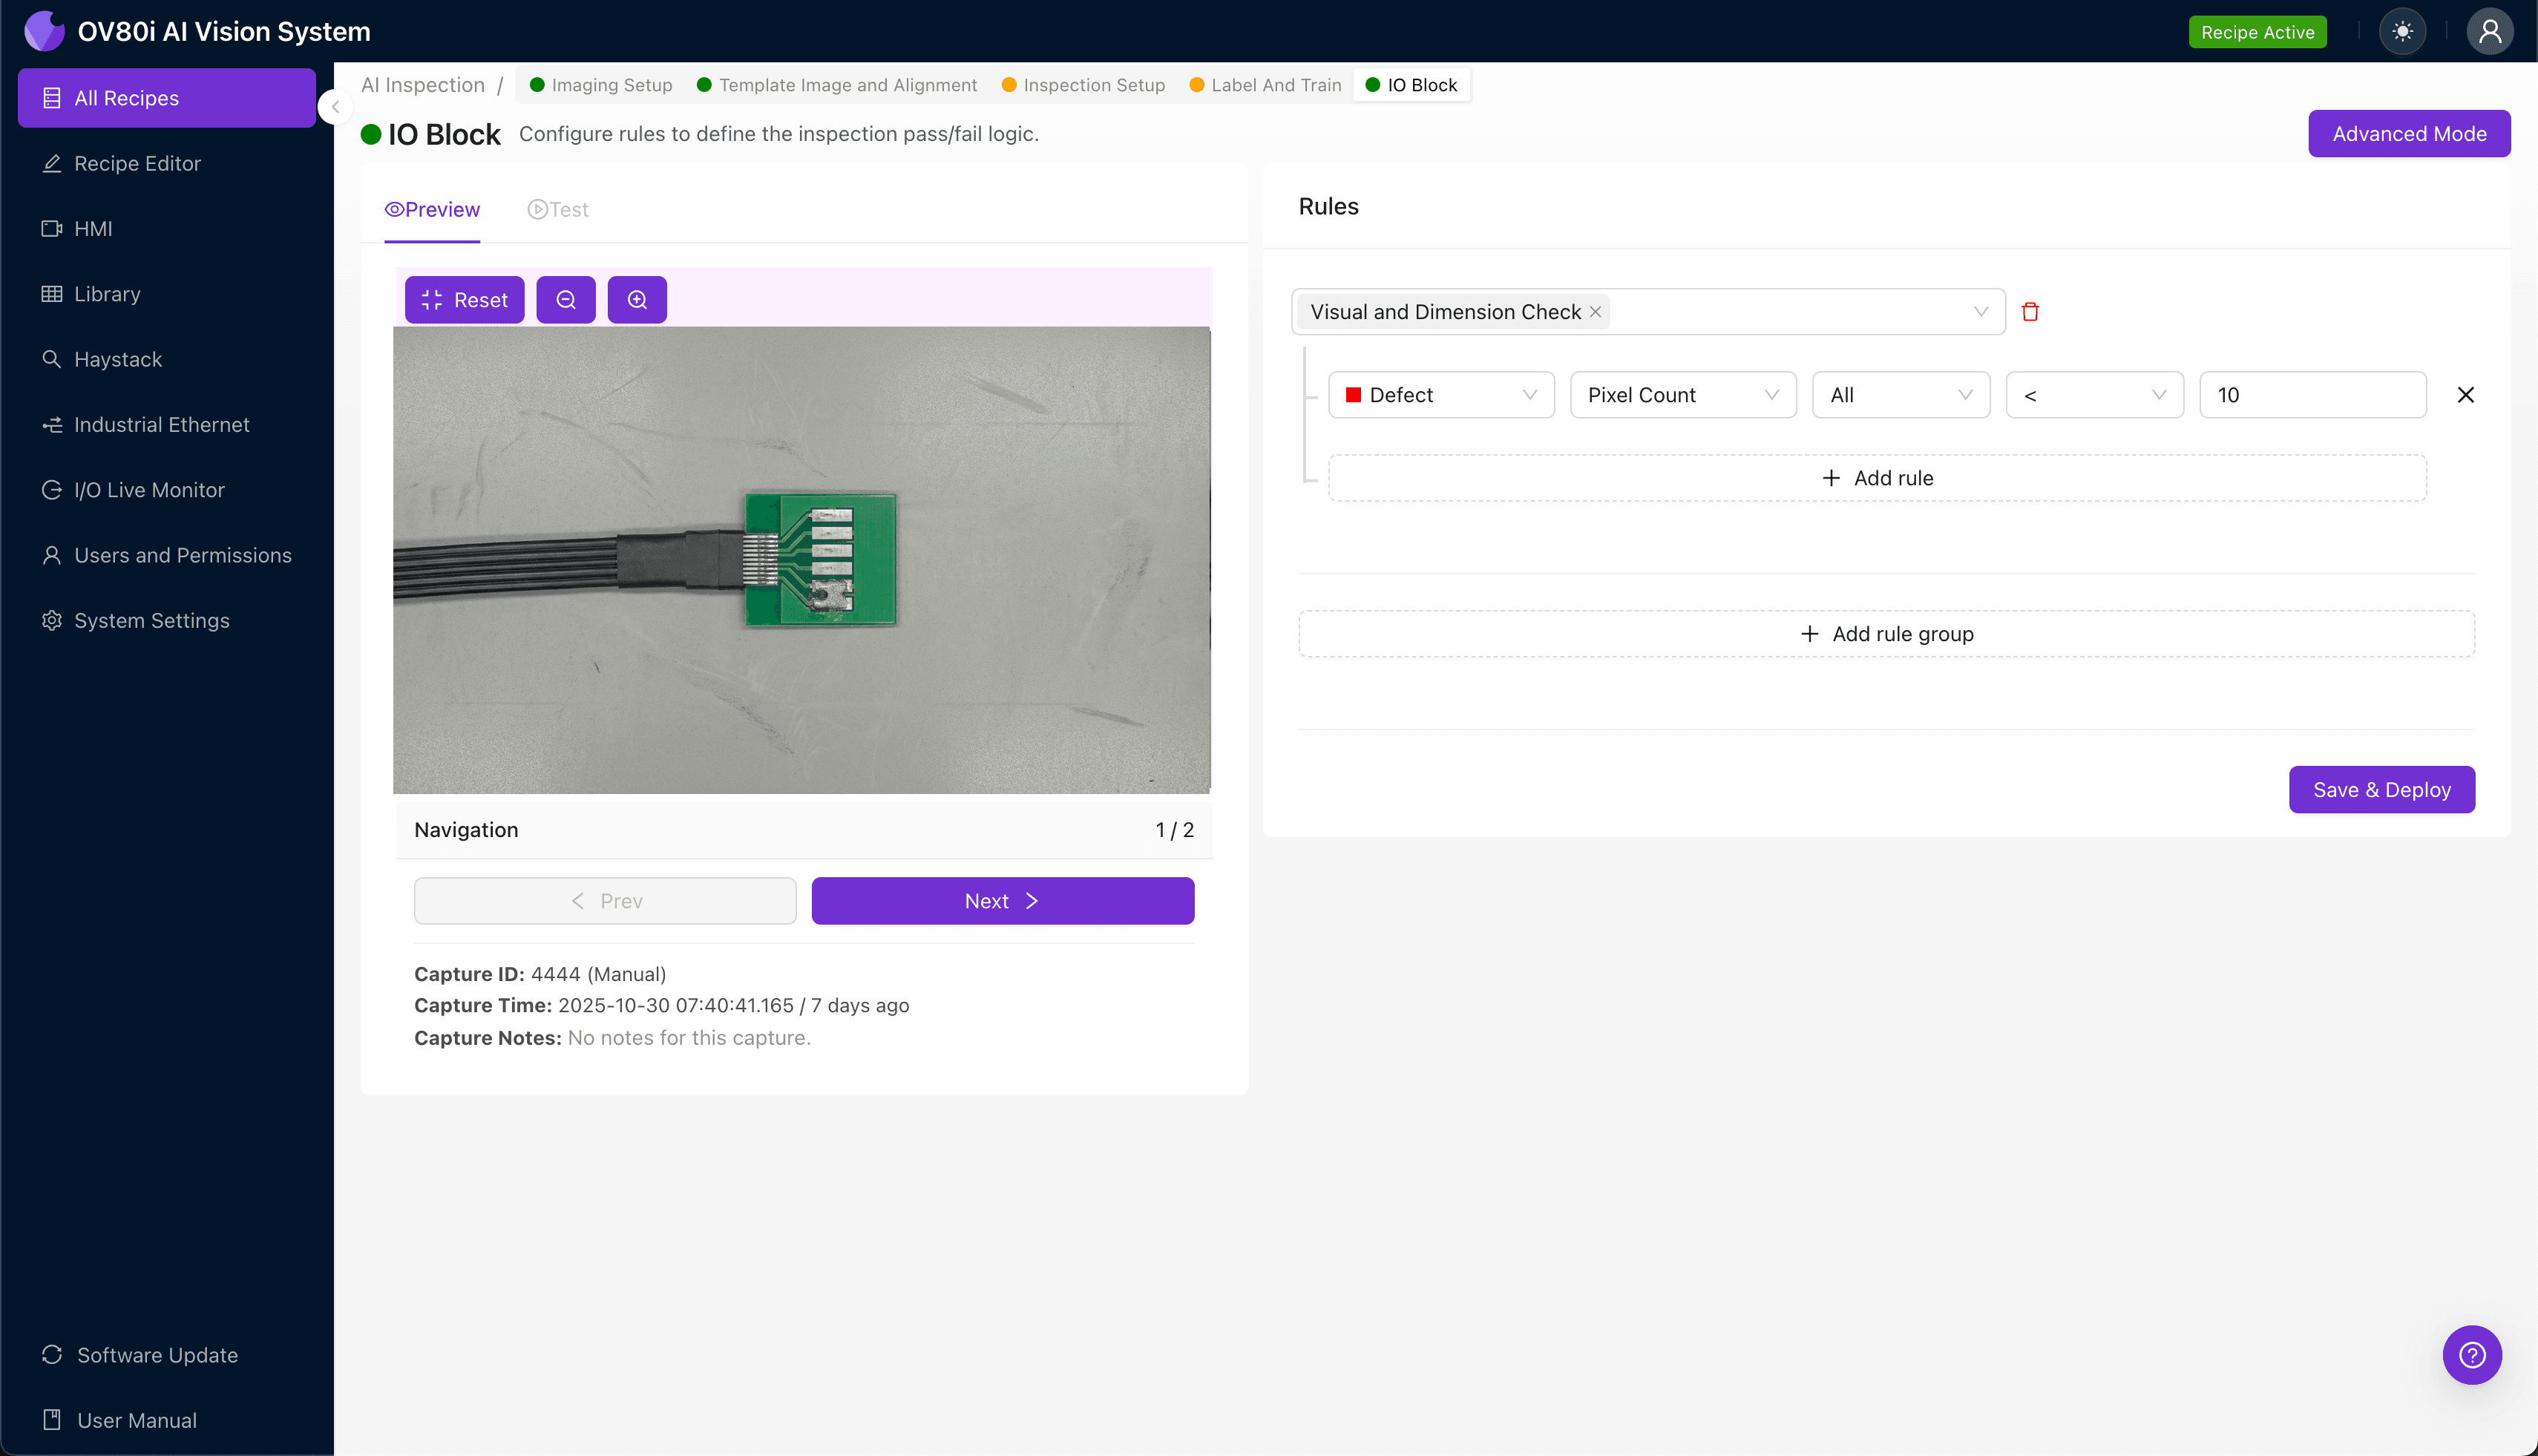Screen dimensions: 2538x1456
Task: Click the zoom in magnifier above the preview
Action: click(x=637, y=299)
